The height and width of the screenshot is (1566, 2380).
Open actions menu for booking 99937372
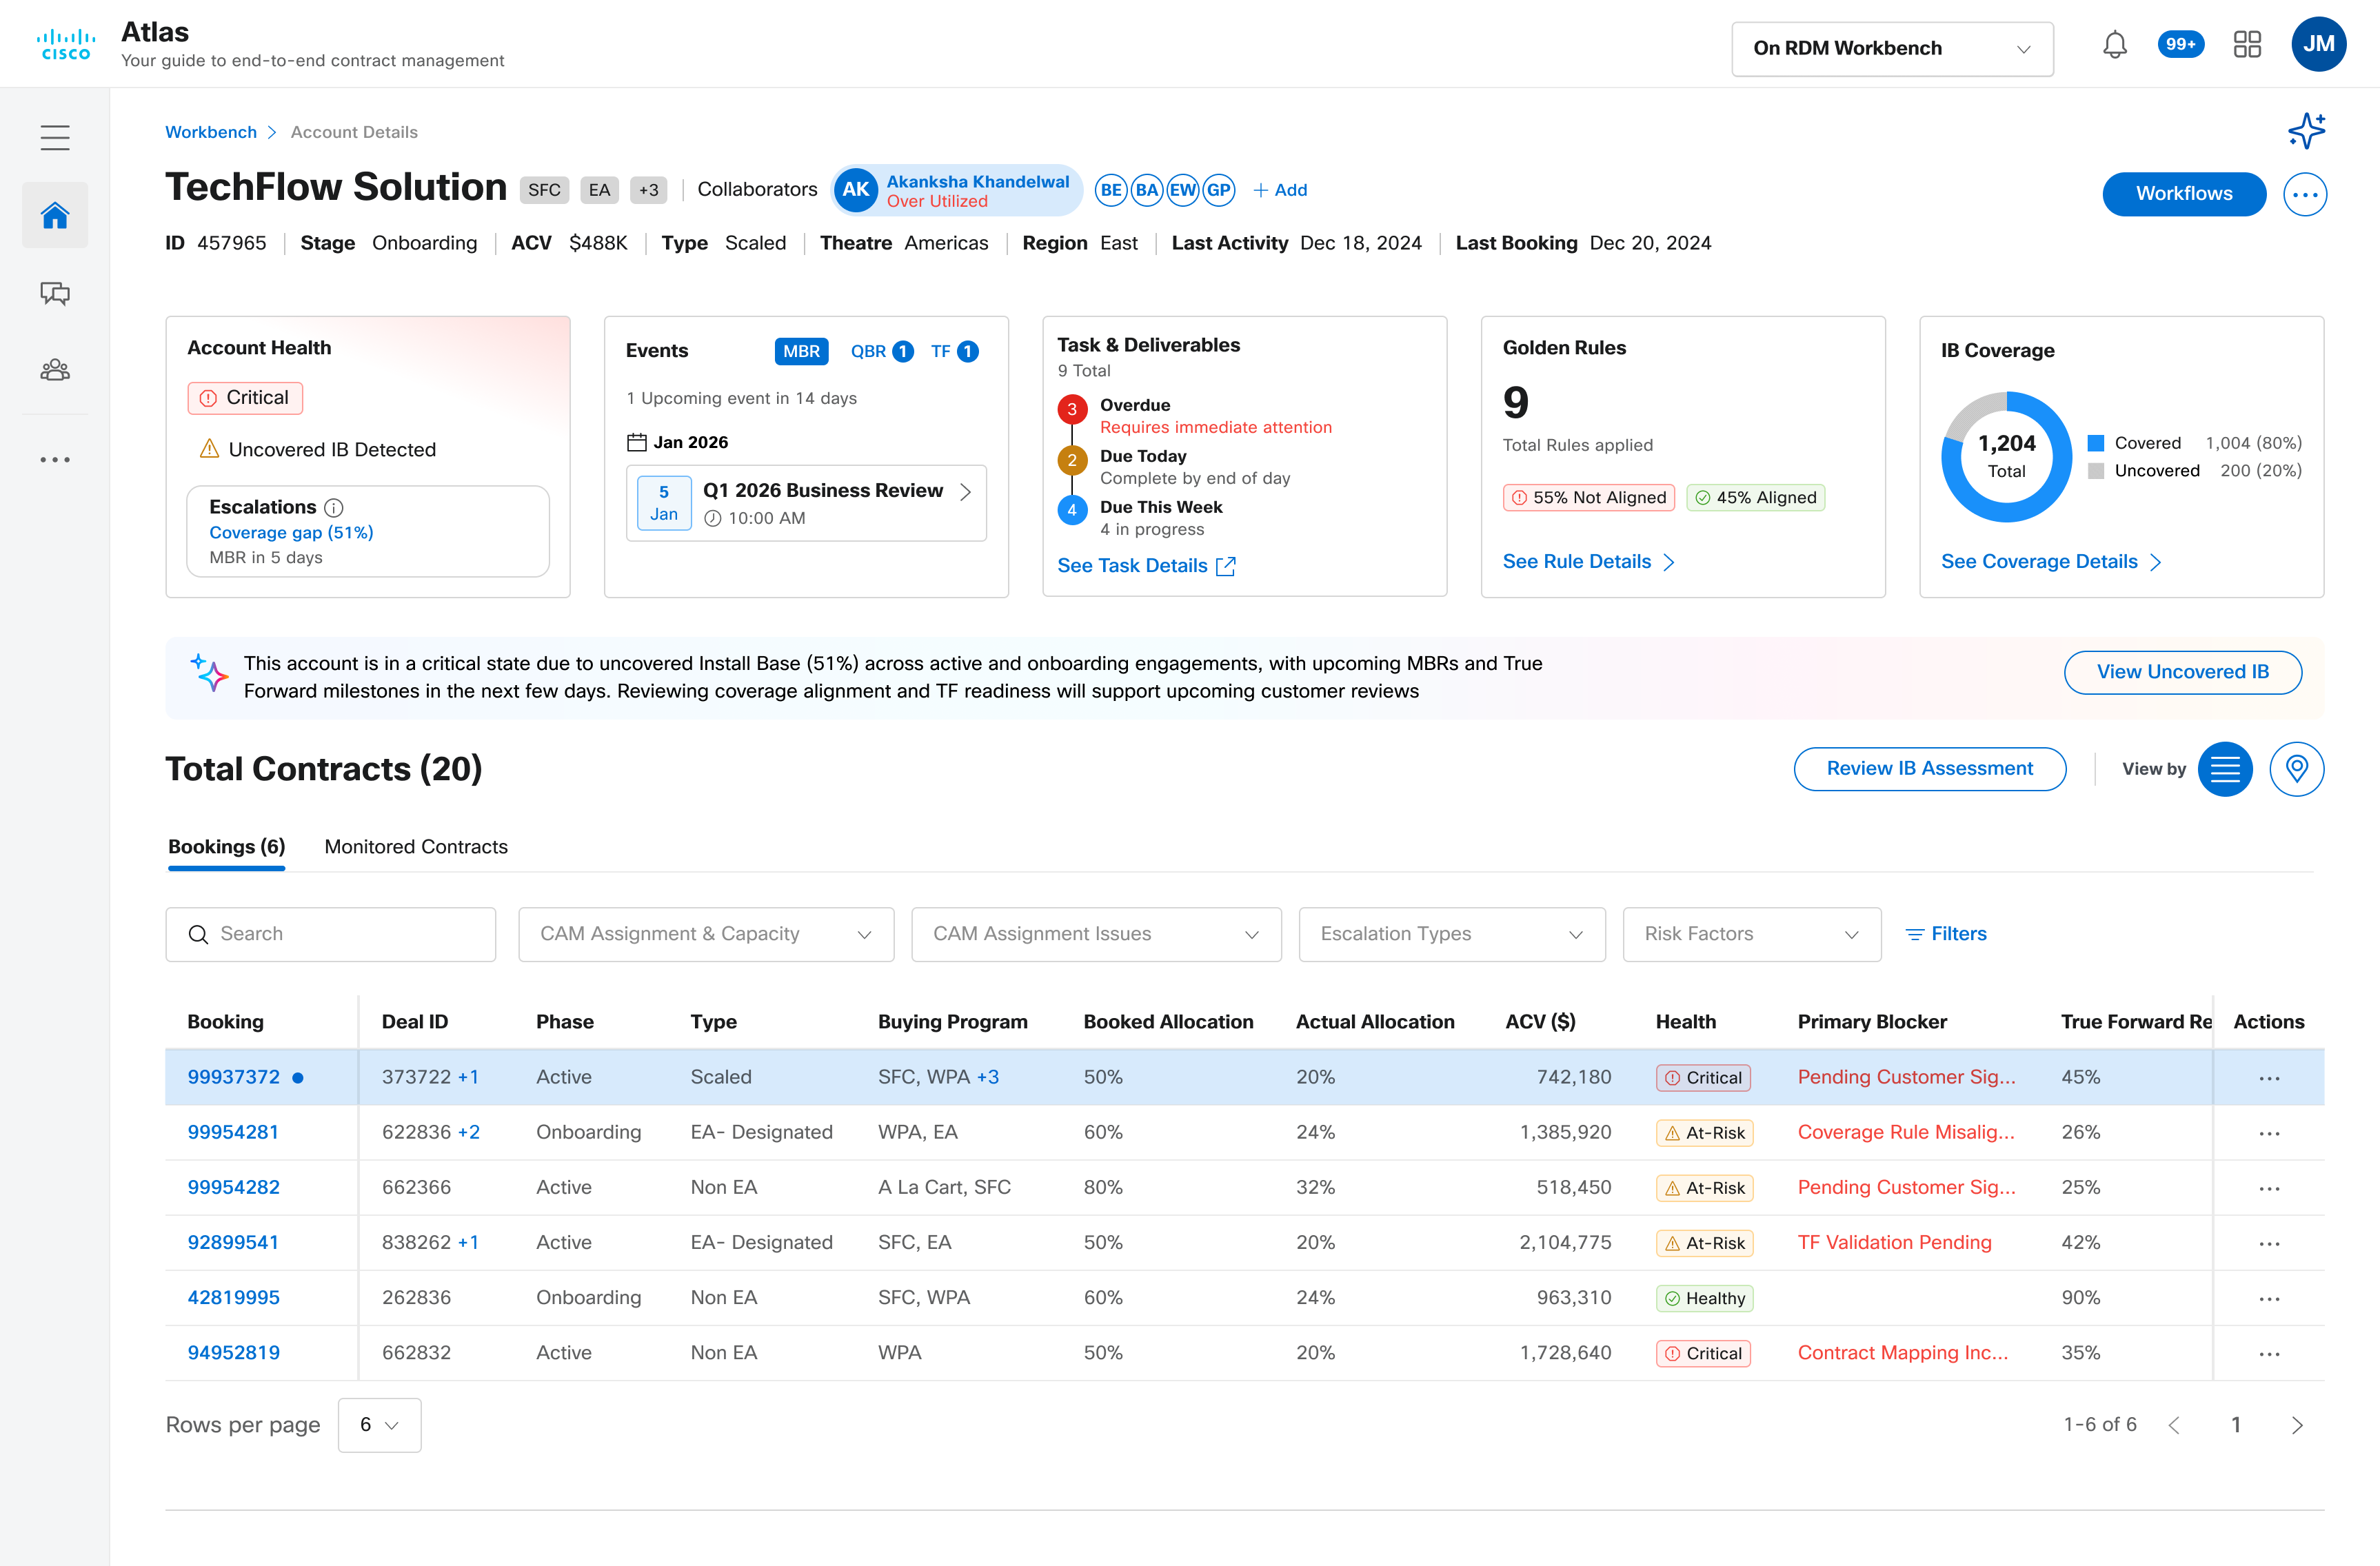coord(2269,1078)
